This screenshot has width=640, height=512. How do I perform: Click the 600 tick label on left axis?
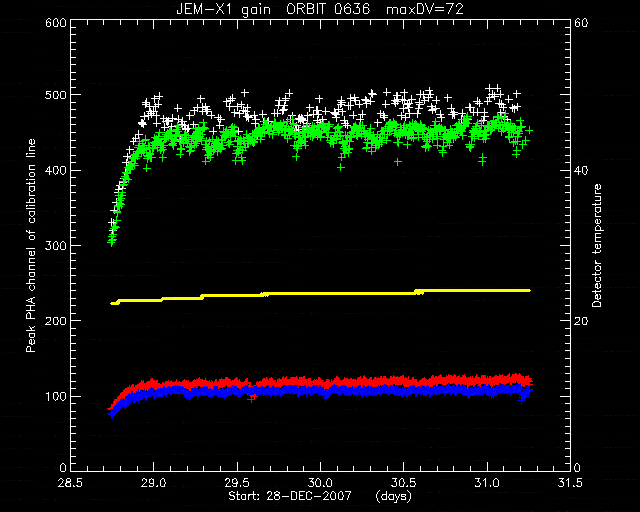(x=56, y=23)
